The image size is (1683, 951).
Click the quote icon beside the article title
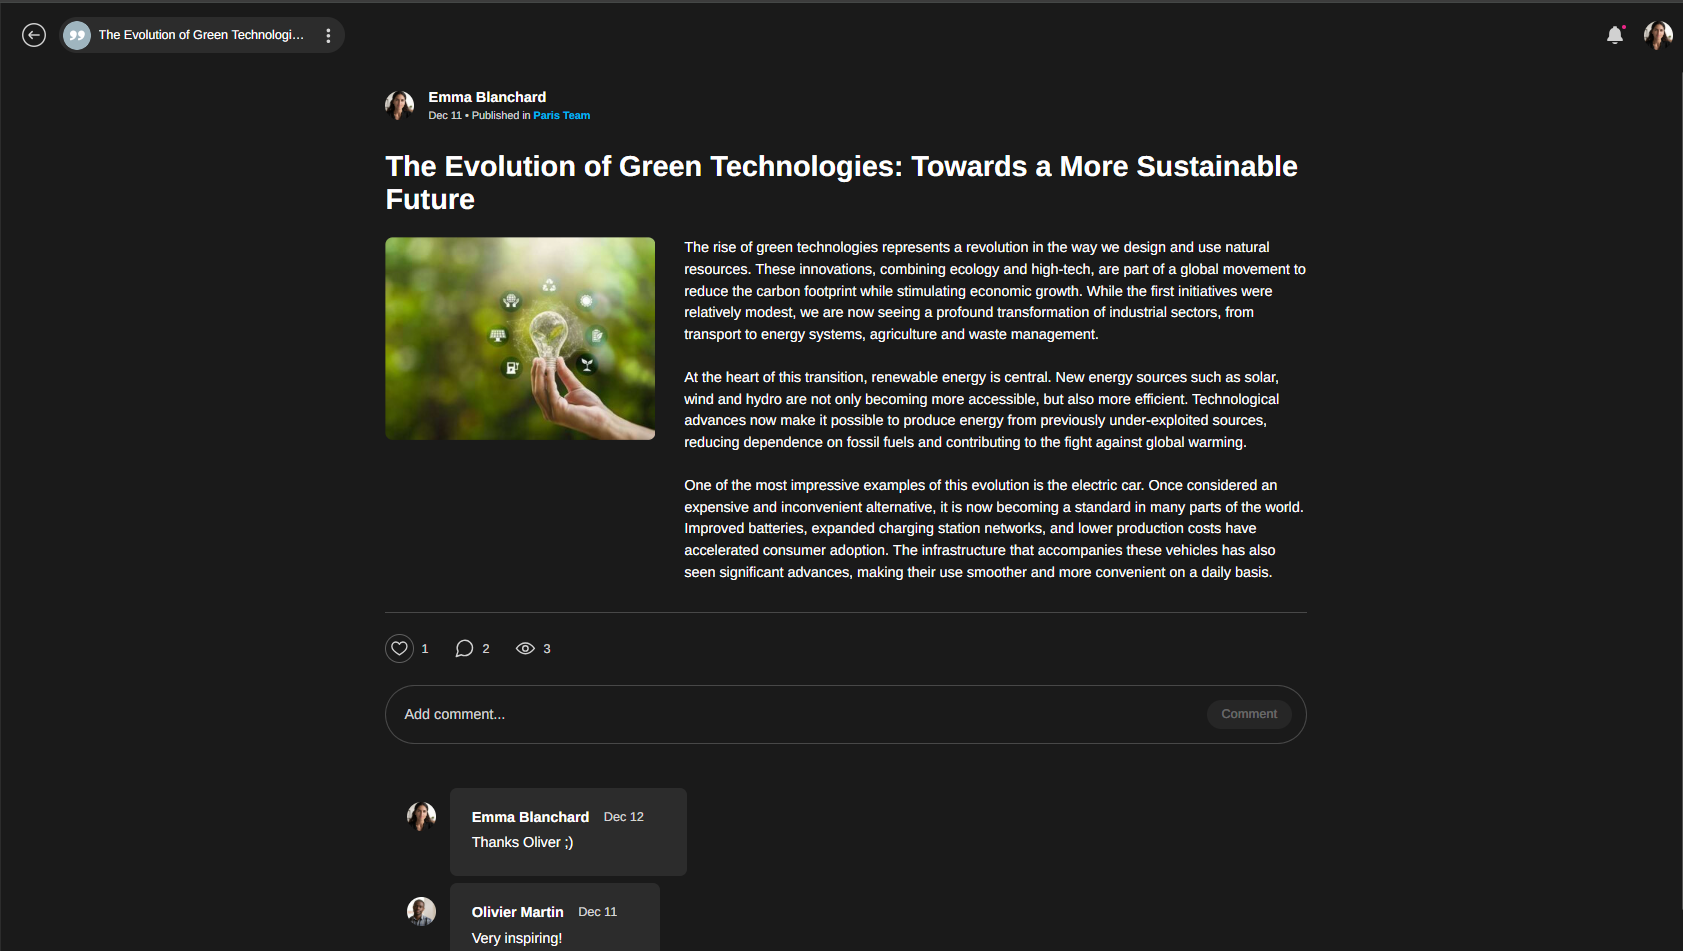pyautogui.click(x=77, y=35)
